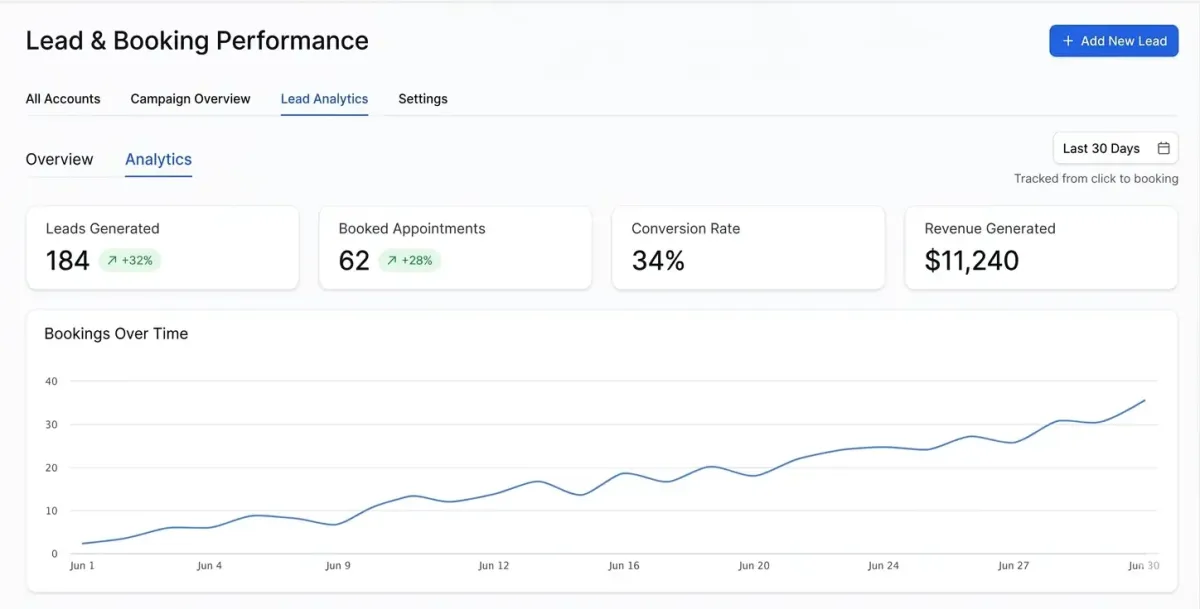Viewport: 1200px width, 609px height.
Task: Open the Settings tab
Action: click(x=423, y=99)
